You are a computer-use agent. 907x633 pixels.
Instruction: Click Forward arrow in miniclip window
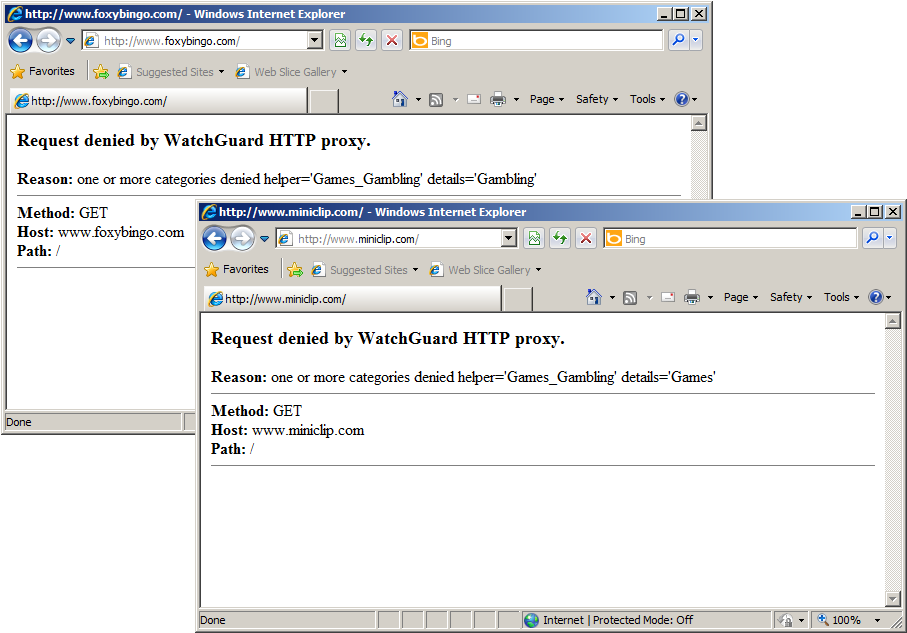242,238
